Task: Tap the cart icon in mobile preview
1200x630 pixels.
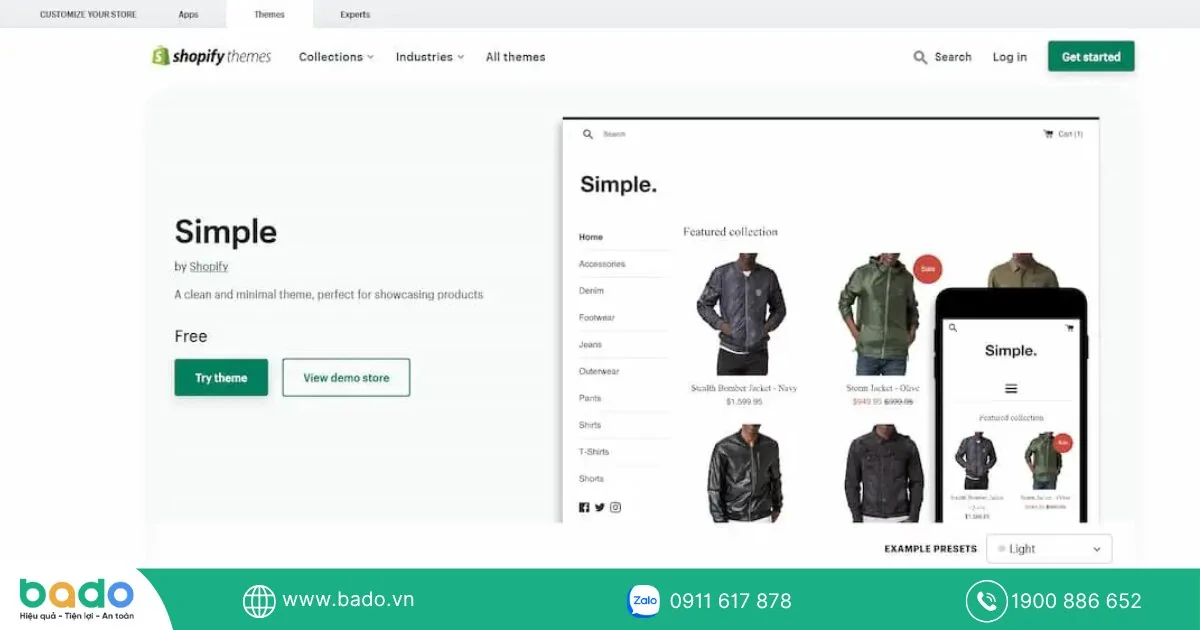Action: pos(1069,327)
